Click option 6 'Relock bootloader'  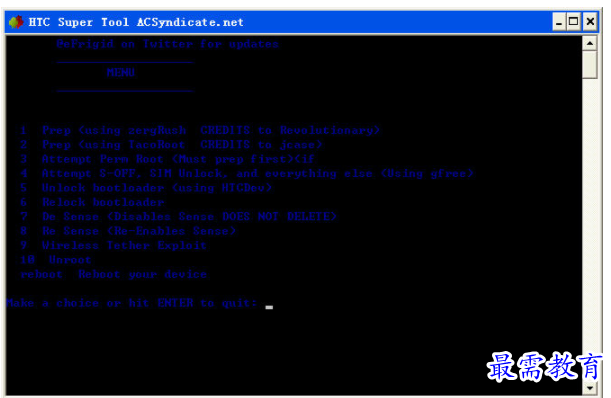[x=92, y=202]
